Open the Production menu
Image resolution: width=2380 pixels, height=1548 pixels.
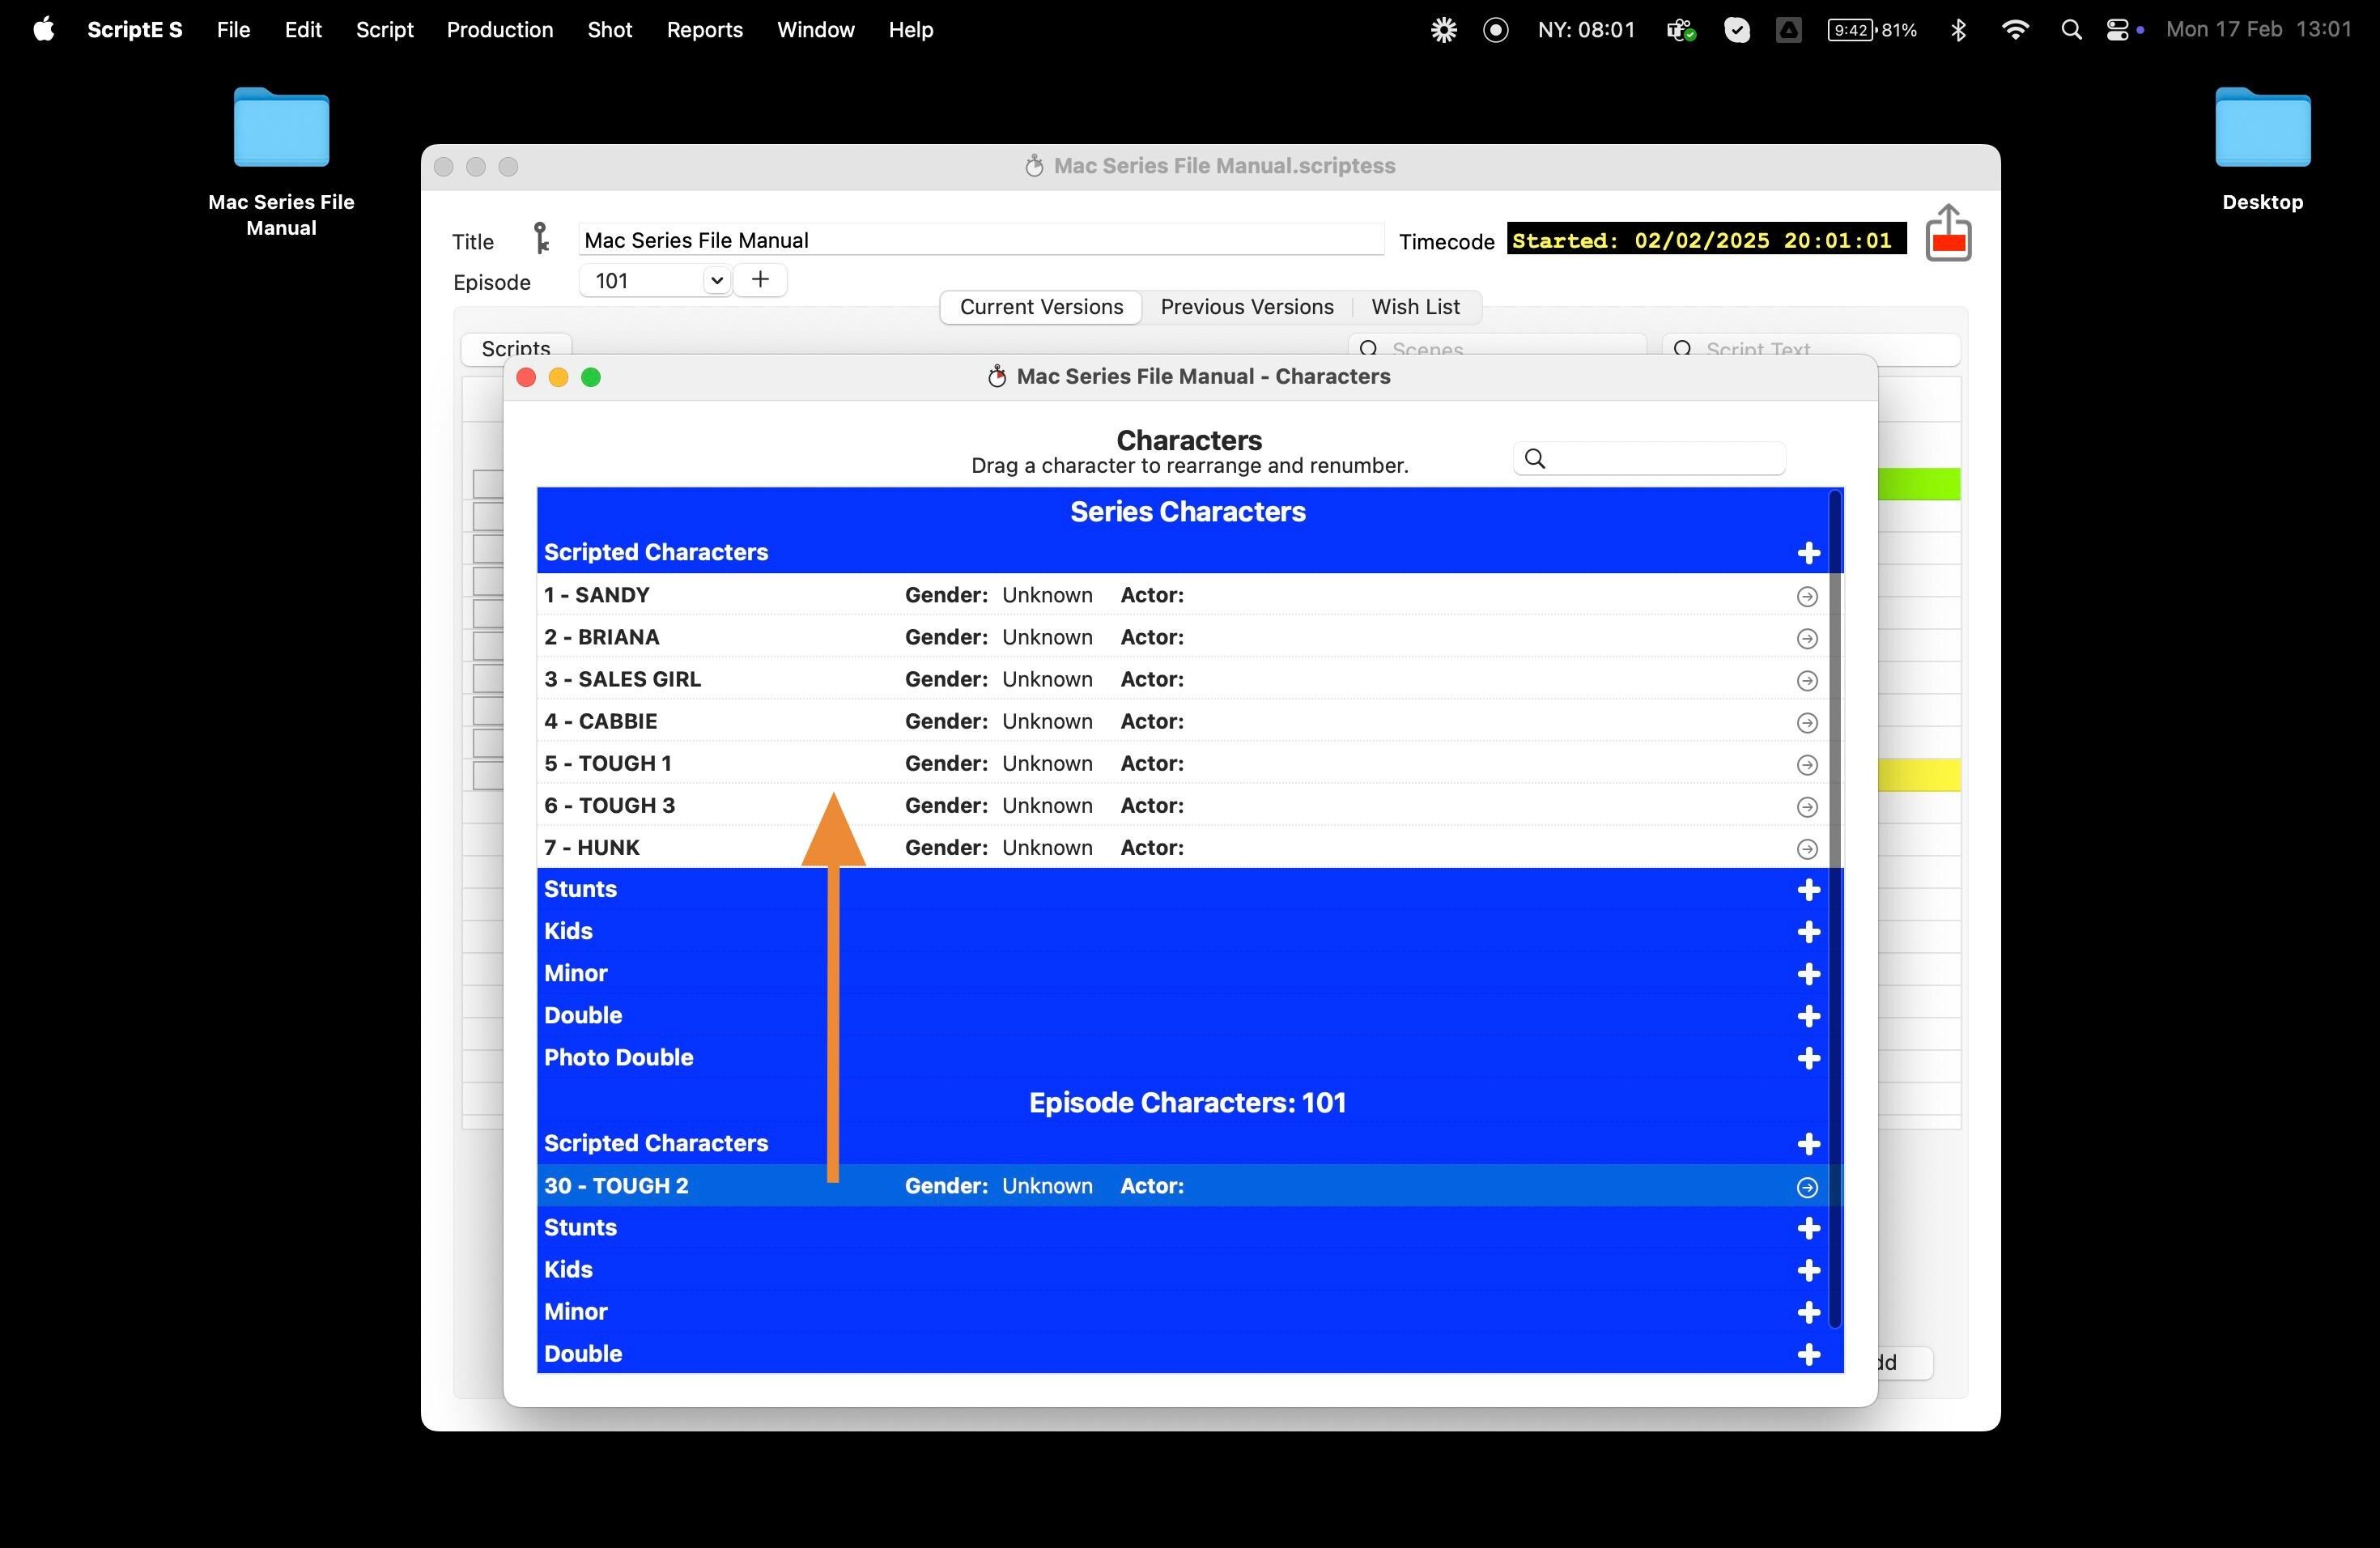coord(499,30)
